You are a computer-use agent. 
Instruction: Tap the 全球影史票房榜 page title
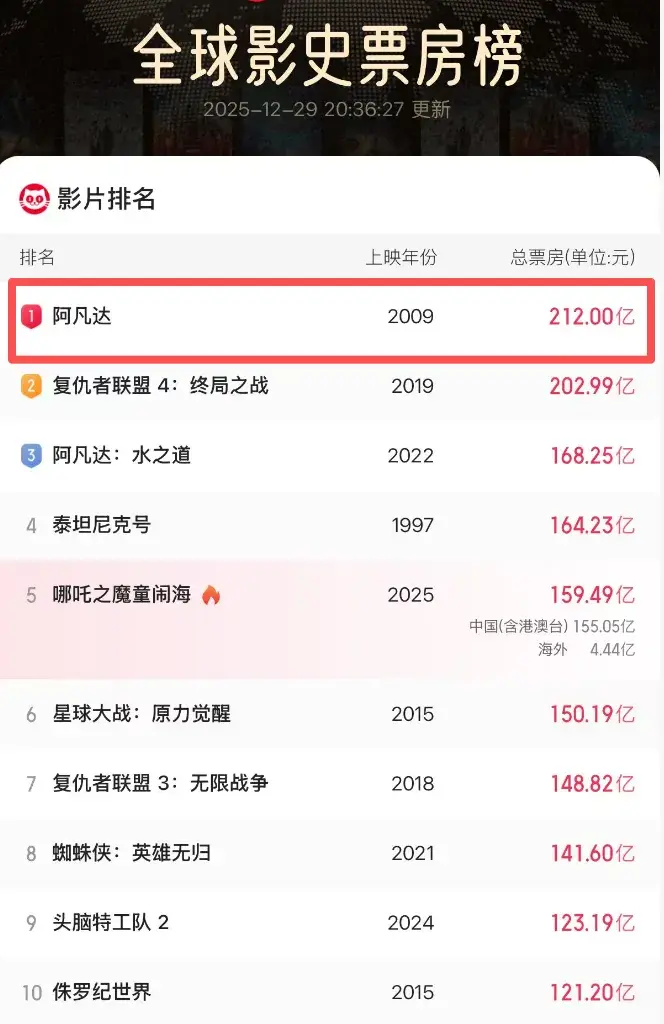coord(328,56)
